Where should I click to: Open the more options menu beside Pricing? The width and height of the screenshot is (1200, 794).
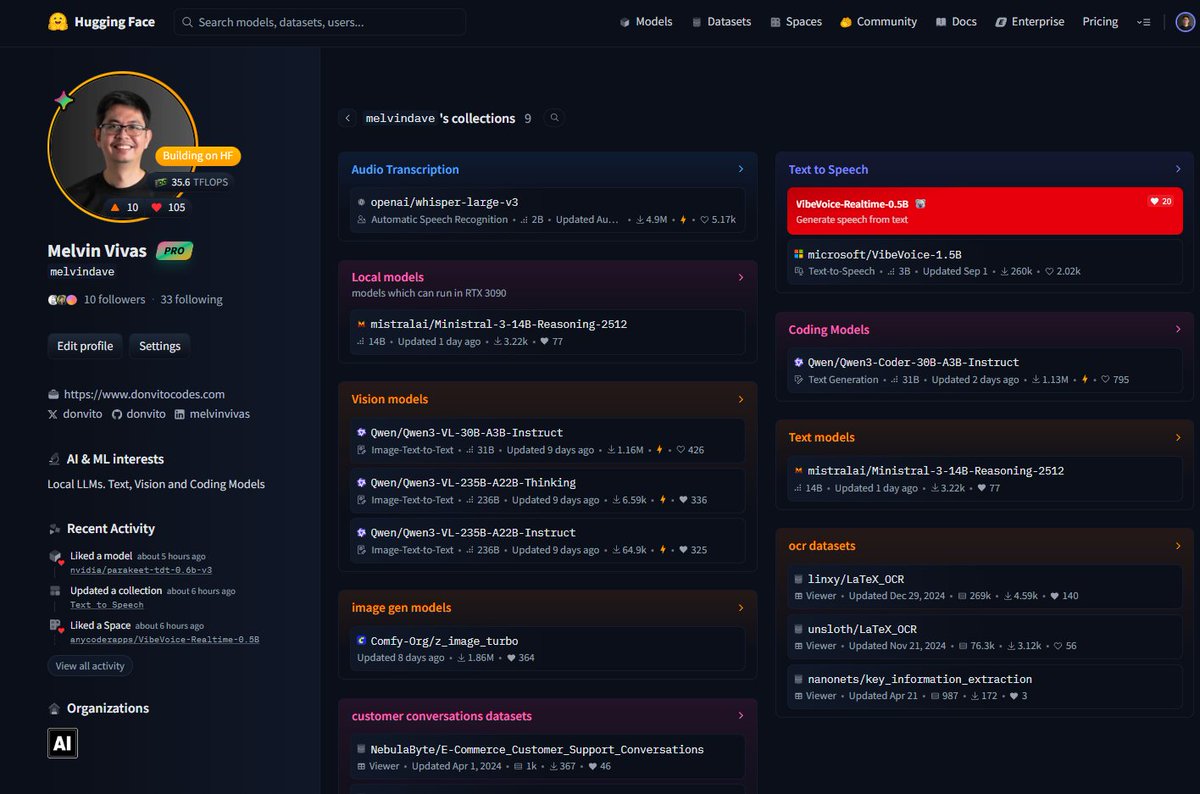(x=1144, y=22)
